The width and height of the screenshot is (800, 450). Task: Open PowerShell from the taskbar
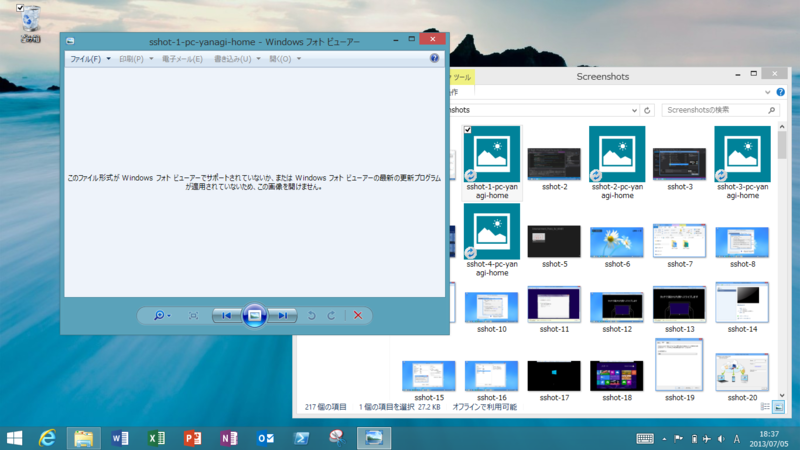[301, 438]
